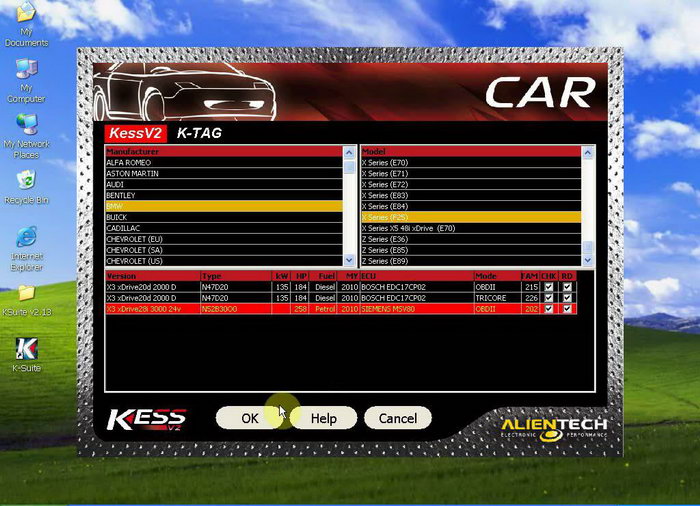
Task: Click the Type column header
Action: coord(236,276)
